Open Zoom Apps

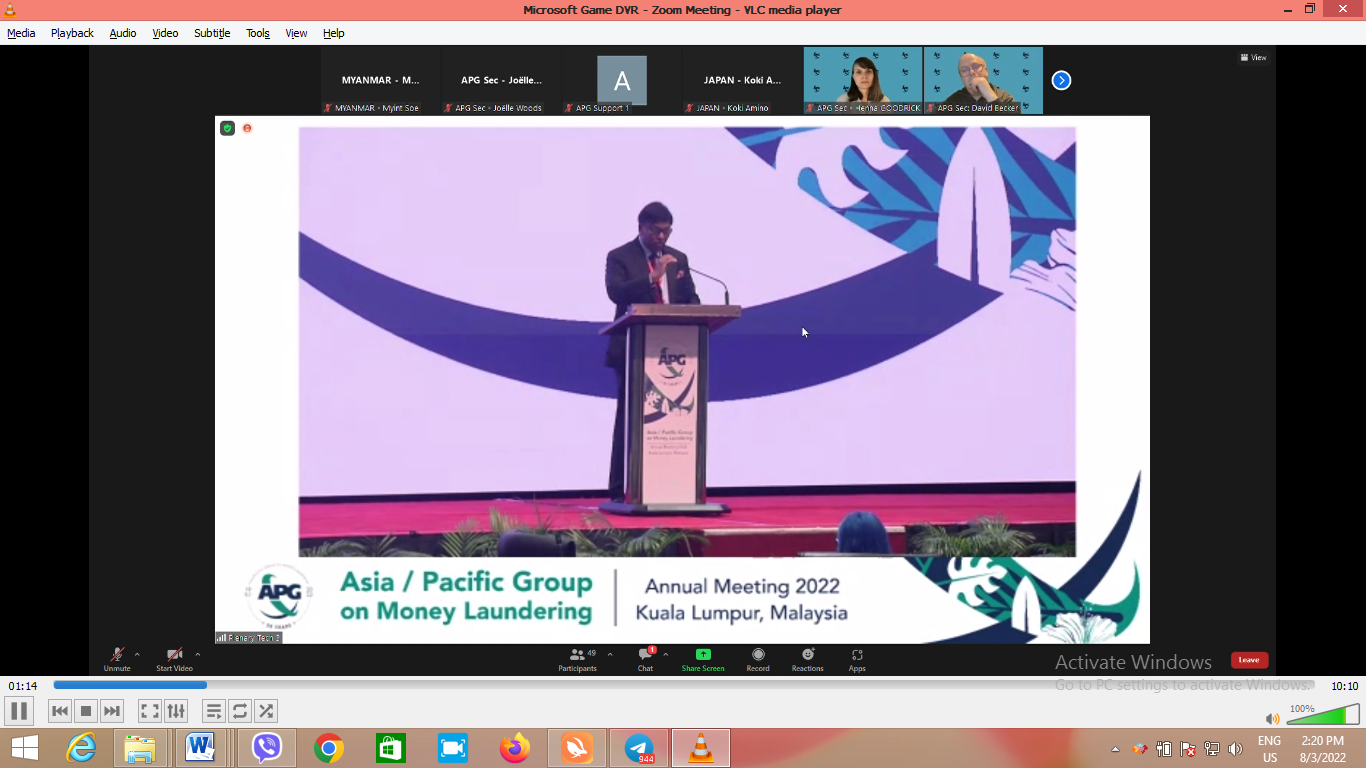point(857,659)
